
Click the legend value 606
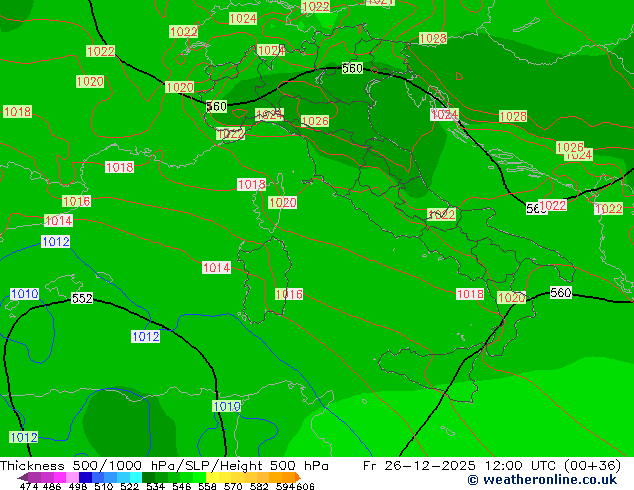click(x=305, y=486)
